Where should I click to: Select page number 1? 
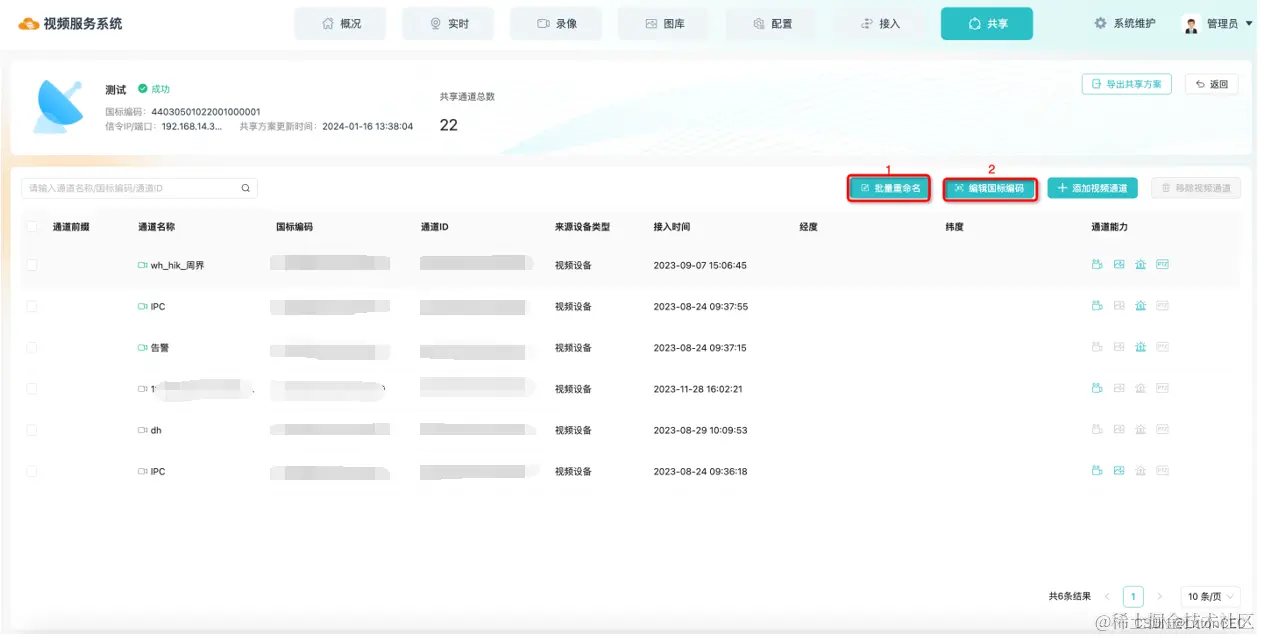(x=1133, y=596)
